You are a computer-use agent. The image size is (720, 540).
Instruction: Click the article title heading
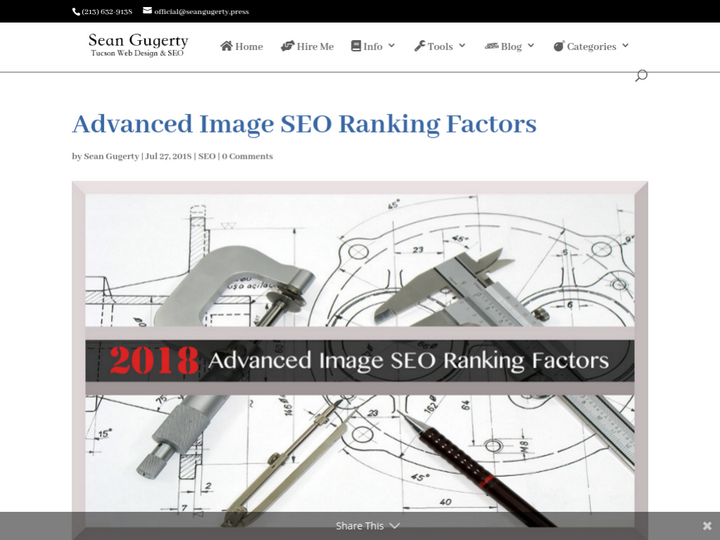304,124
